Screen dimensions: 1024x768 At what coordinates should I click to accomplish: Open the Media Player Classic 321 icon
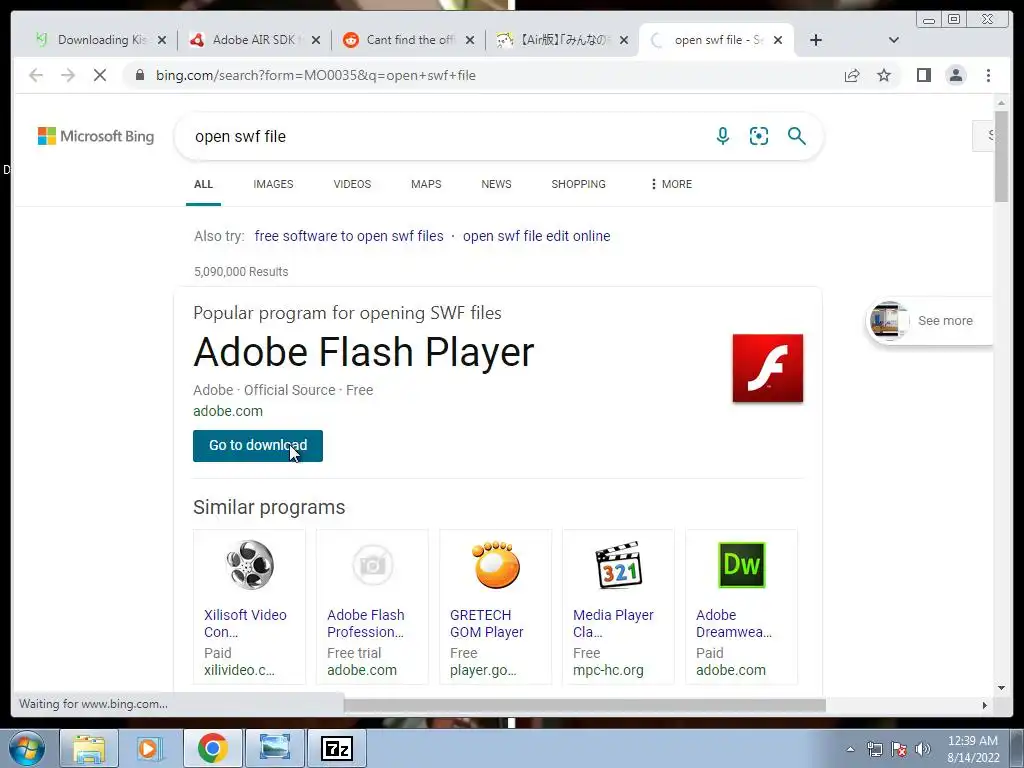(618, 565)
